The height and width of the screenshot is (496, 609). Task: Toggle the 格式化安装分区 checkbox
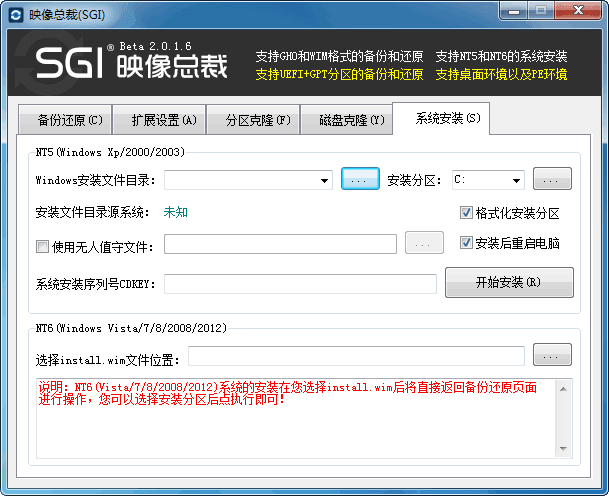coord(466,213)
